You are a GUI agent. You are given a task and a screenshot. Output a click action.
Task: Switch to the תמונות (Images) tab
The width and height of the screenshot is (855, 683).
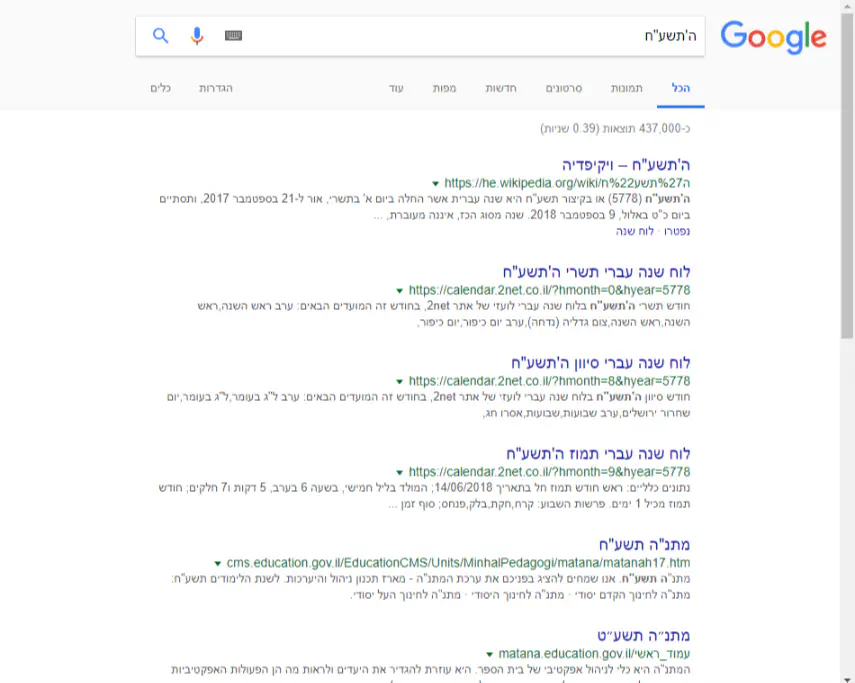coord(629,88)
